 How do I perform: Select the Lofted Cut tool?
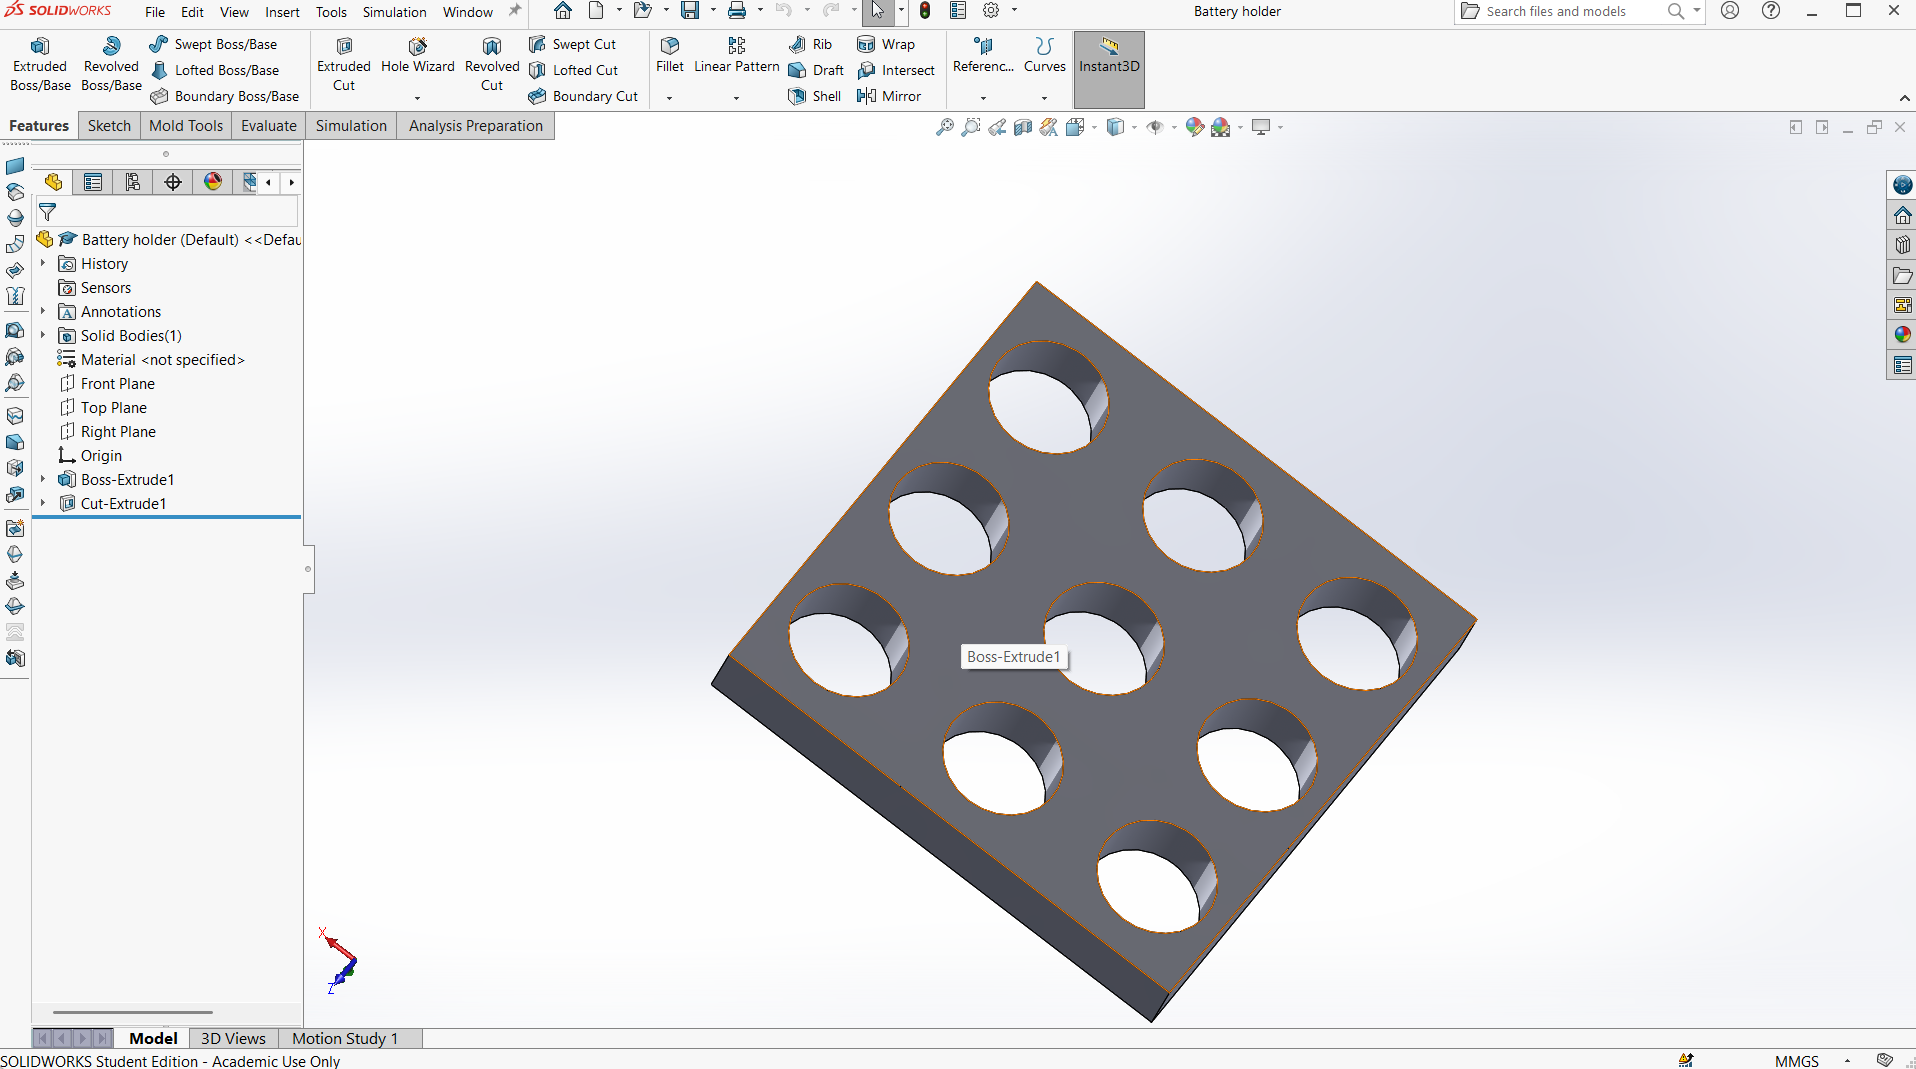573,70
